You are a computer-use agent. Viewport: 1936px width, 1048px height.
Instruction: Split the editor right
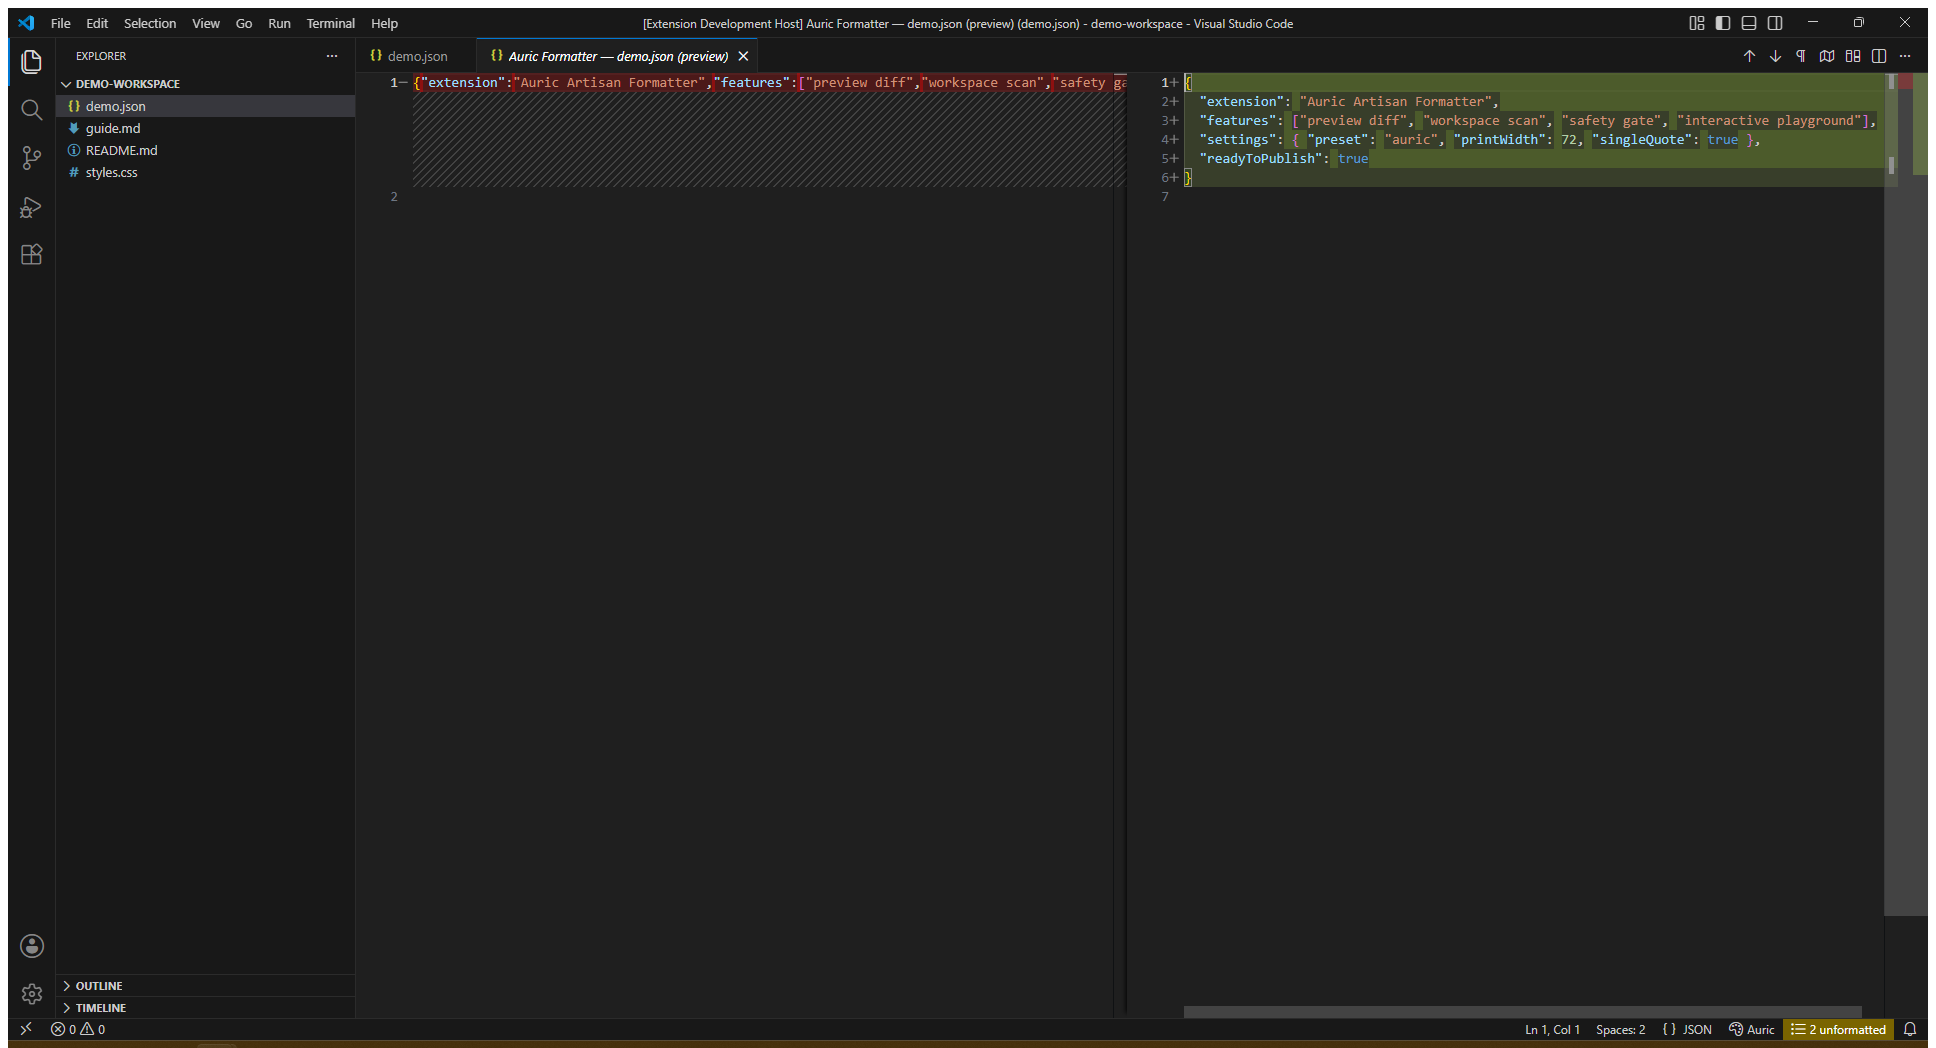point(1879,56)
